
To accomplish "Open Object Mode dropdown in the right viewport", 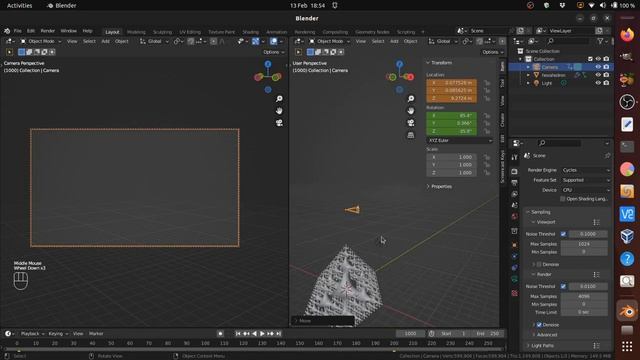I will (329, 41).
